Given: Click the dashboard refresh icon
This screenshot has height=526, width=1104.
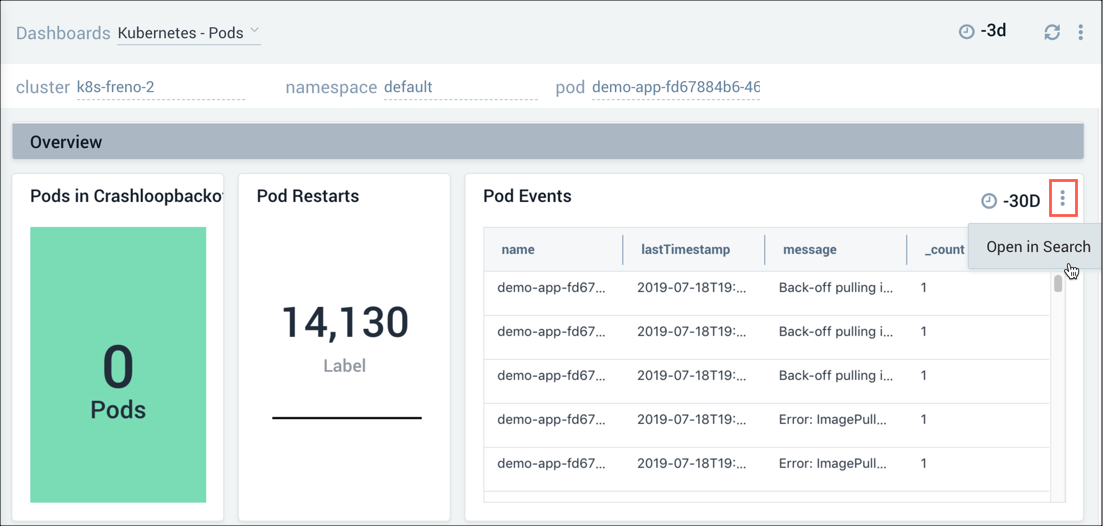Looking at the screenshot, I should click(1052, 32).
